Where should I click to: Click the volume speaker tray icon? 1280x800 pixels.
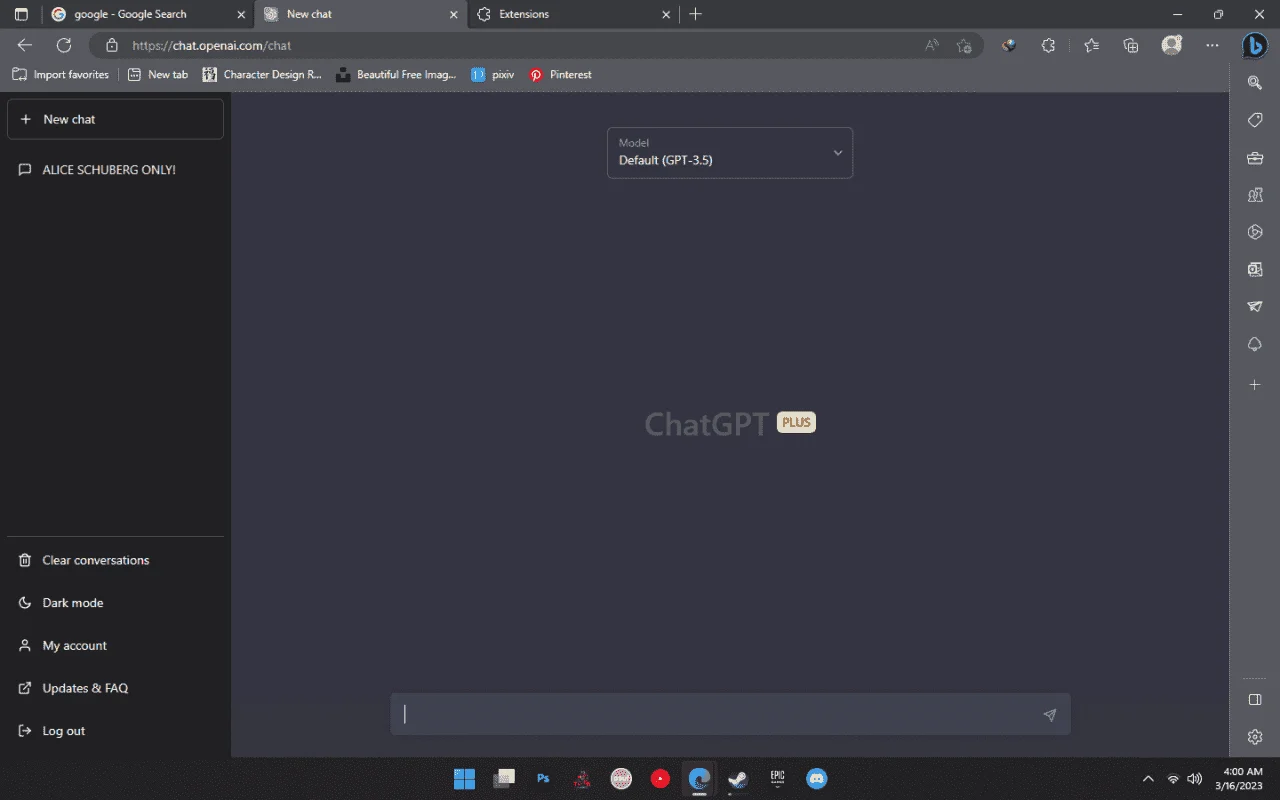[x=1194, y=779]
